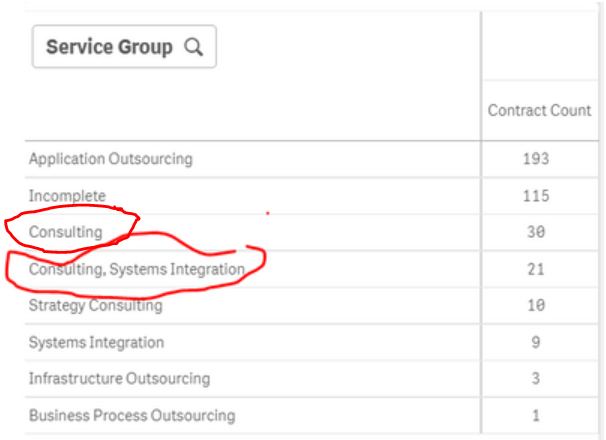Select the Application Outsourcing row

[111, 158]
